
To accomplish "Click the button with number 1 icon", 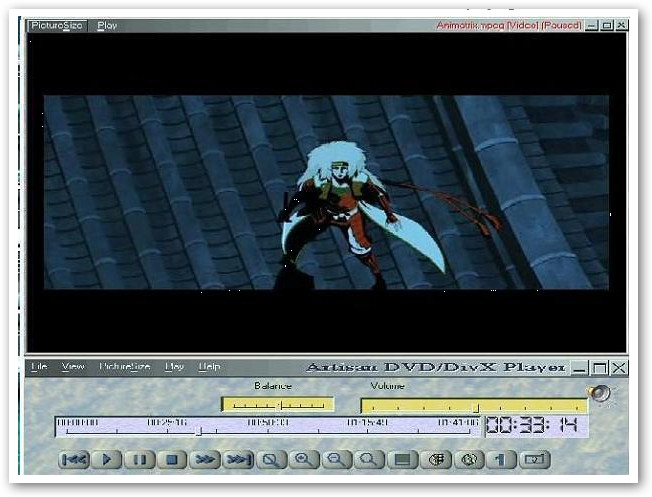I will point(501,460).
